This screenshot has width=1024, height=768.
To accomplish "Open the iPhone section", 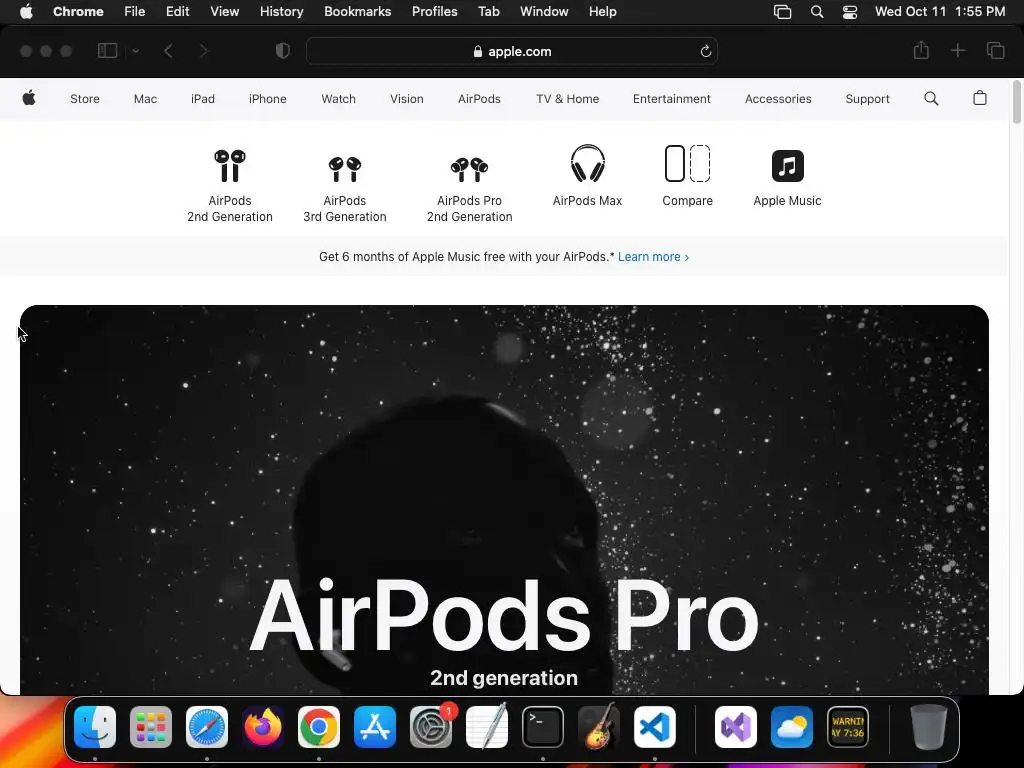I will click(x=268, y=99).
